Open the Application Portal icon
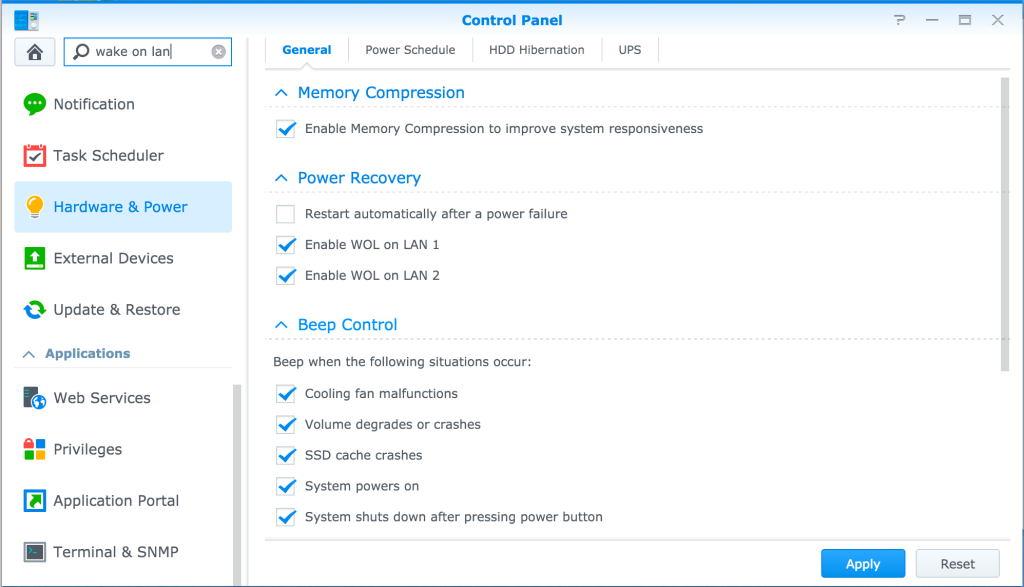This screenshot has width=1024, height=587. click(35, 501)
